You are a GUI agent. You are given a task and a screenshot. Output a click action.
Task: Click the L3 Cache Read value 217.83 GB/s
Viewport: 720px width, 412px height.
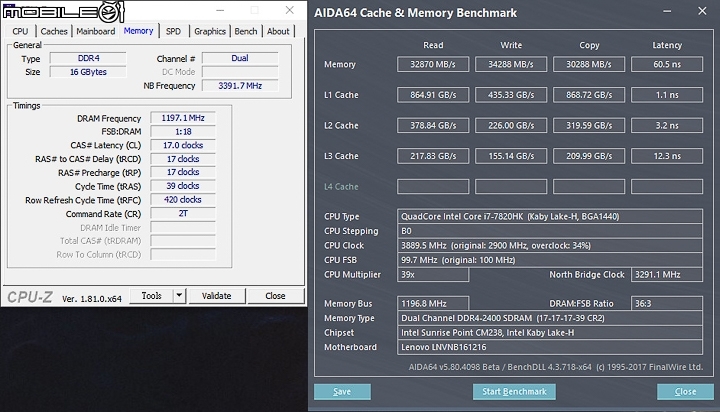[433, 156]
